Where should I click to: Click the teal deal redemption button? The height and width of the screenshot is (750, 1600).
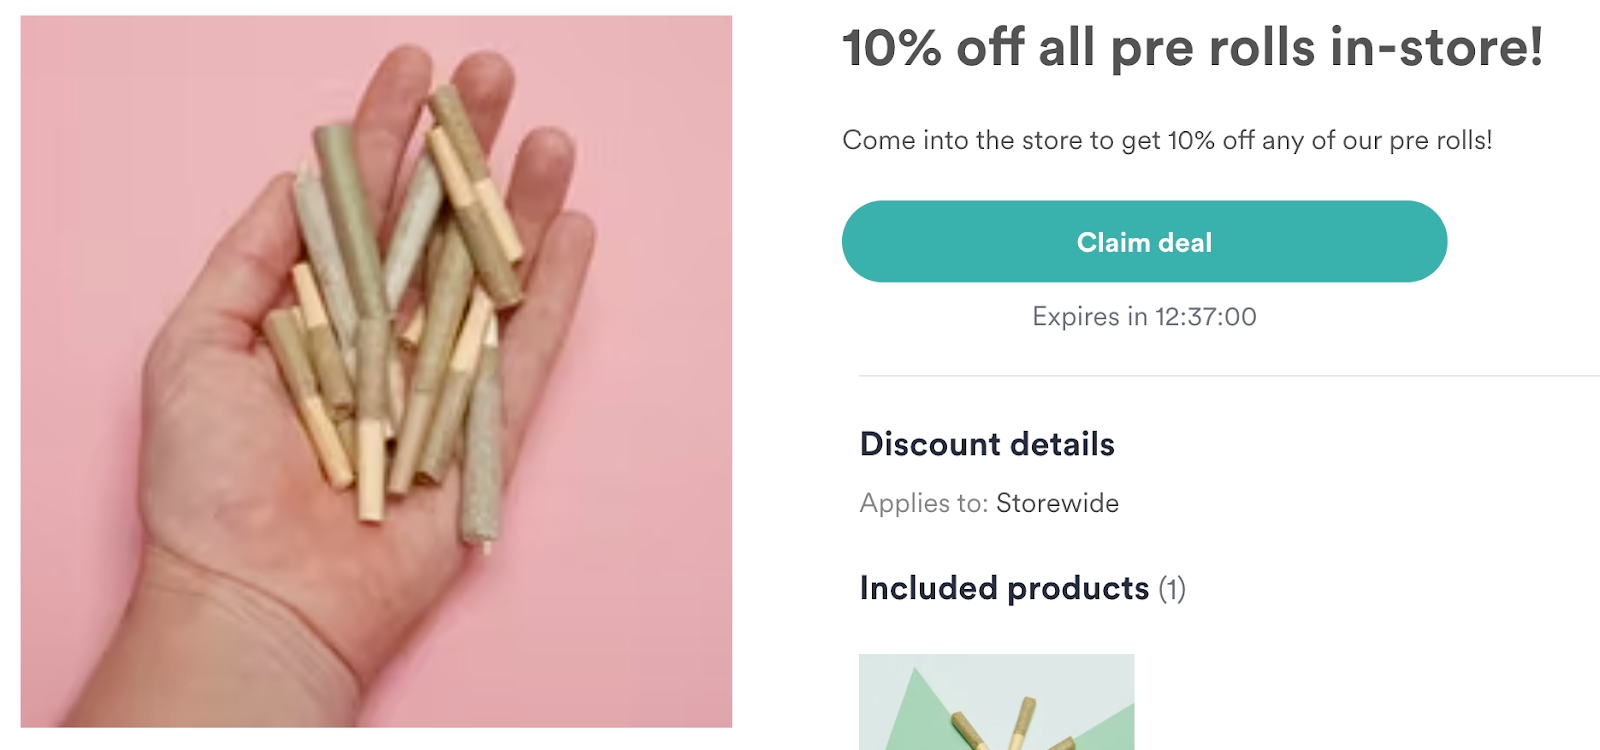(1144, 241)
